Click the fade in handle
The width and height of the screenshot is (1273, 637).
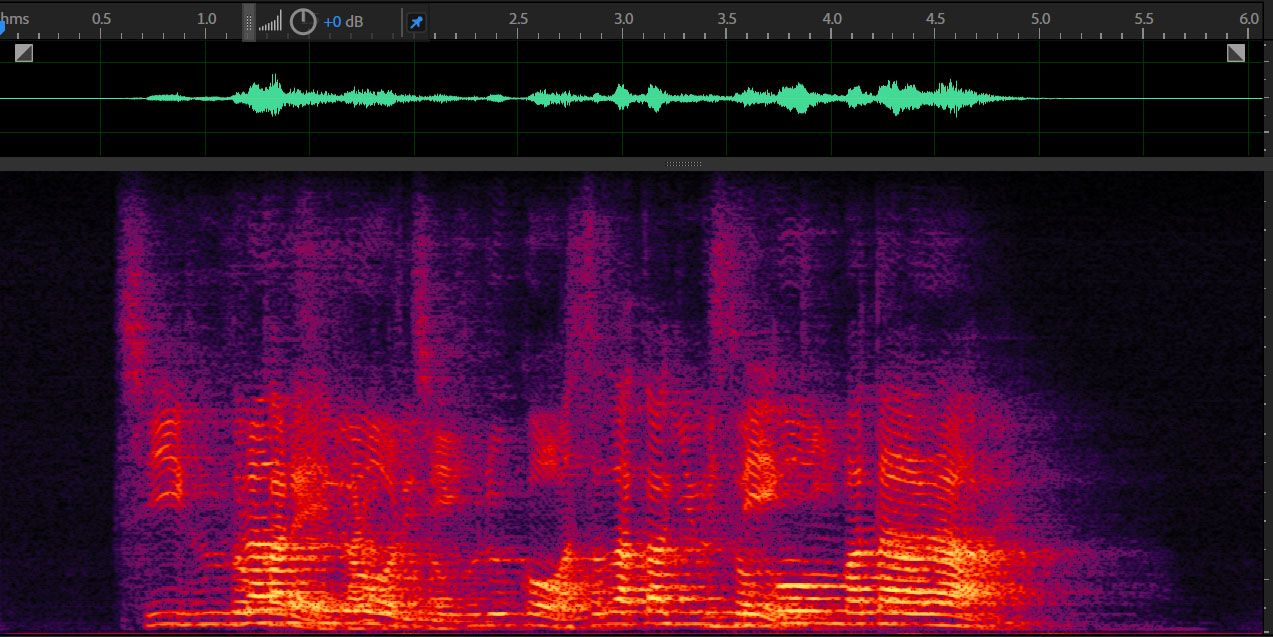[24, 53]
